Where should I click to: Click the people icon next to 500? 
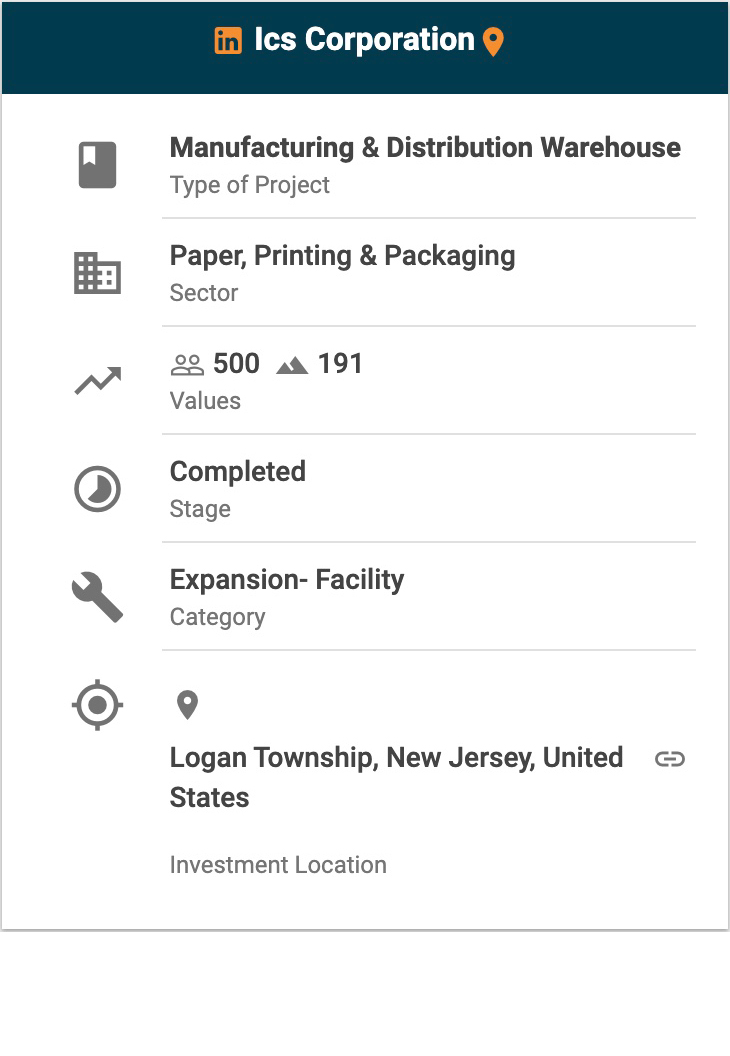point(187,365)
